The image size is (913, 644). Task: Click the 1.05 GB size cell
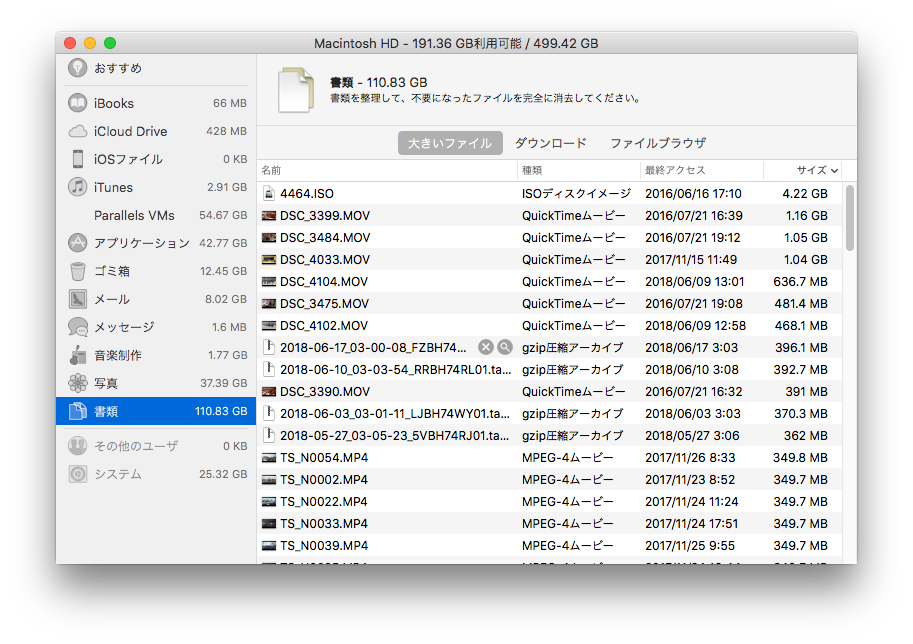tap(806, 238)
